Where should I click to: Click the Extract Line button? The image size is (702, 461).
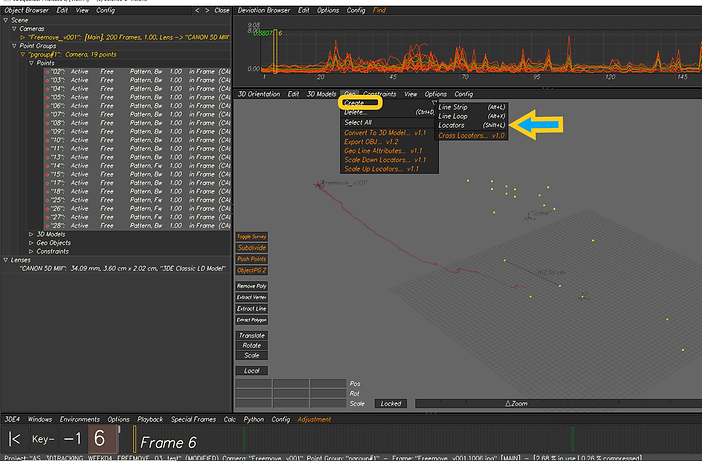[252, 308]
